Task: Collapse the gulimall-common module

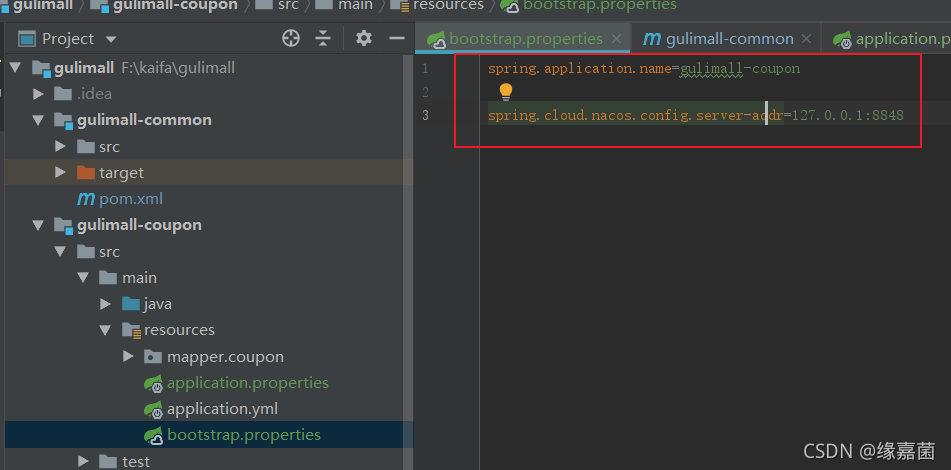Action: tap(39, 120)
